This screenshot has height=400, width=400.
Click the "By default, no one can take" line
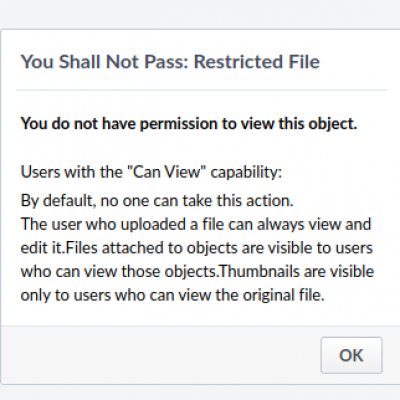(157, 201)
